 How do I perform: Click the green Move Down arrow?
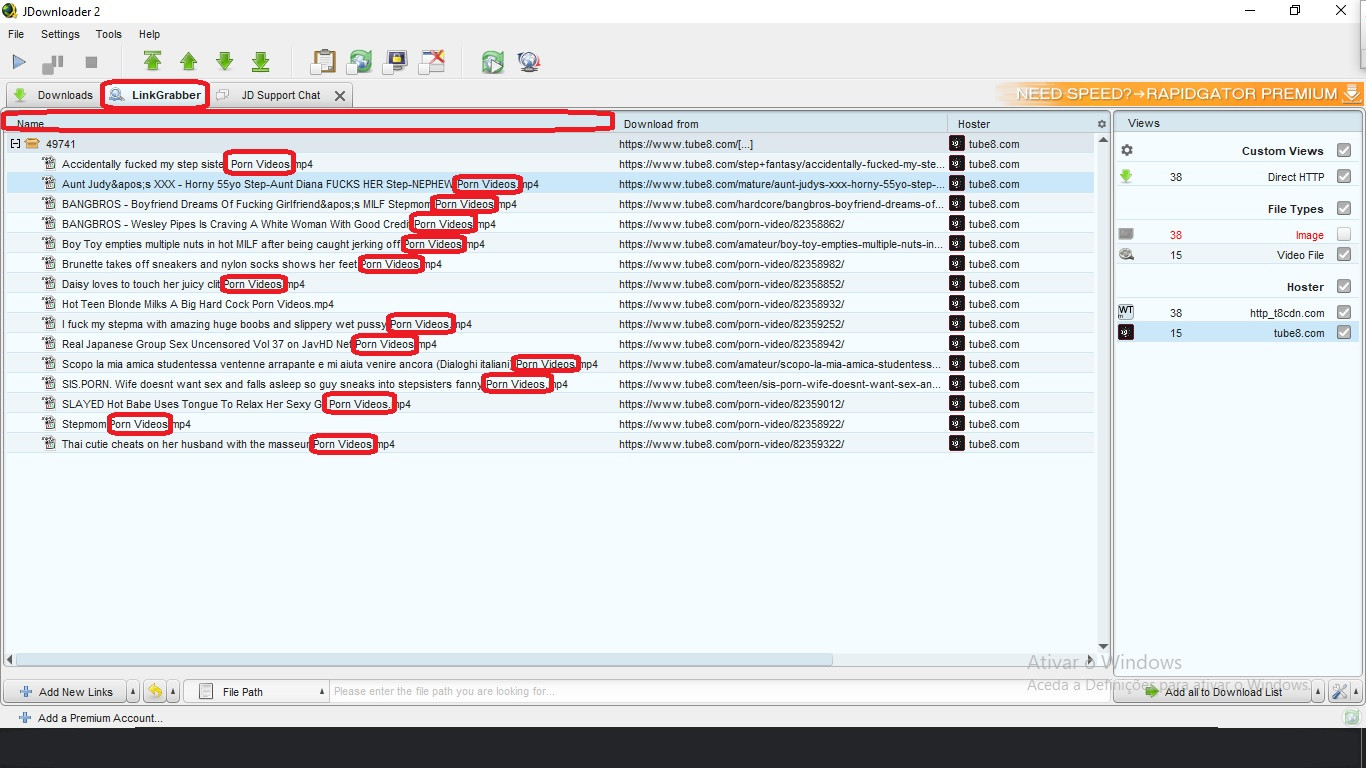pos(225,62)
